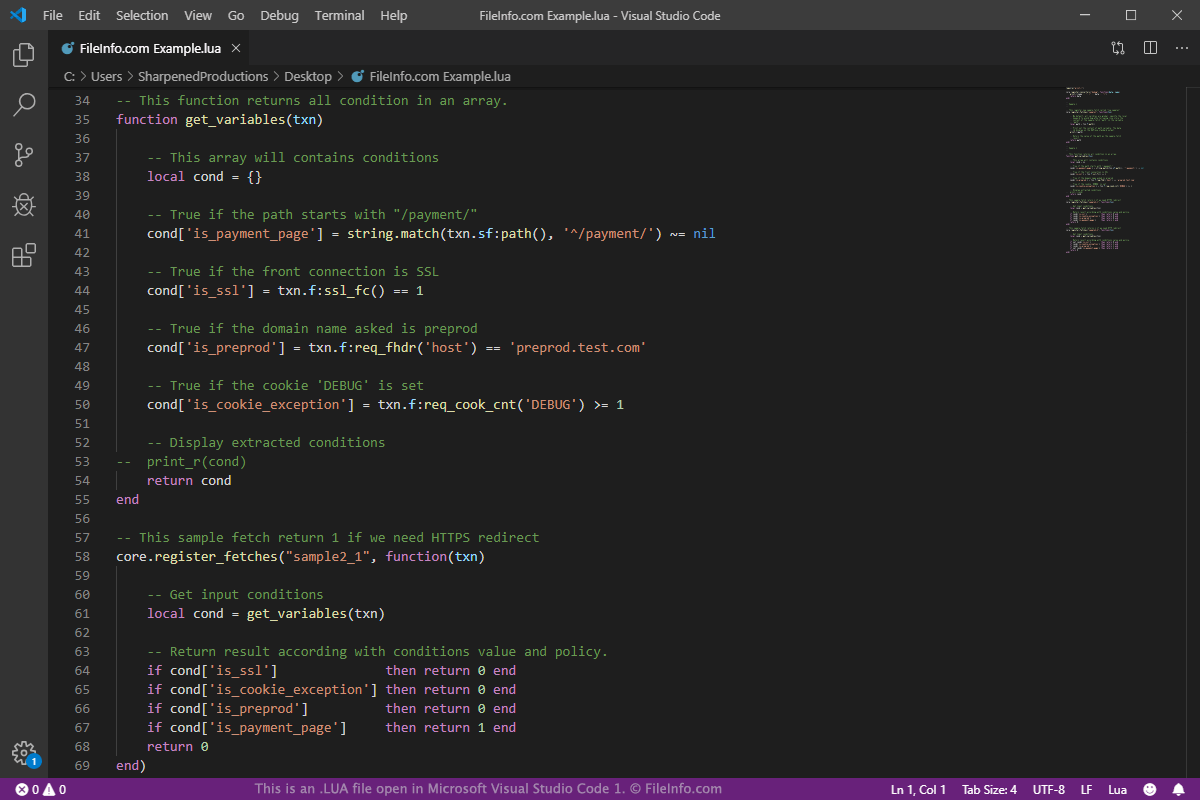The image size is (1200, 800).
Task: Open the Extensions view icon
Action: tap(24, 256)
